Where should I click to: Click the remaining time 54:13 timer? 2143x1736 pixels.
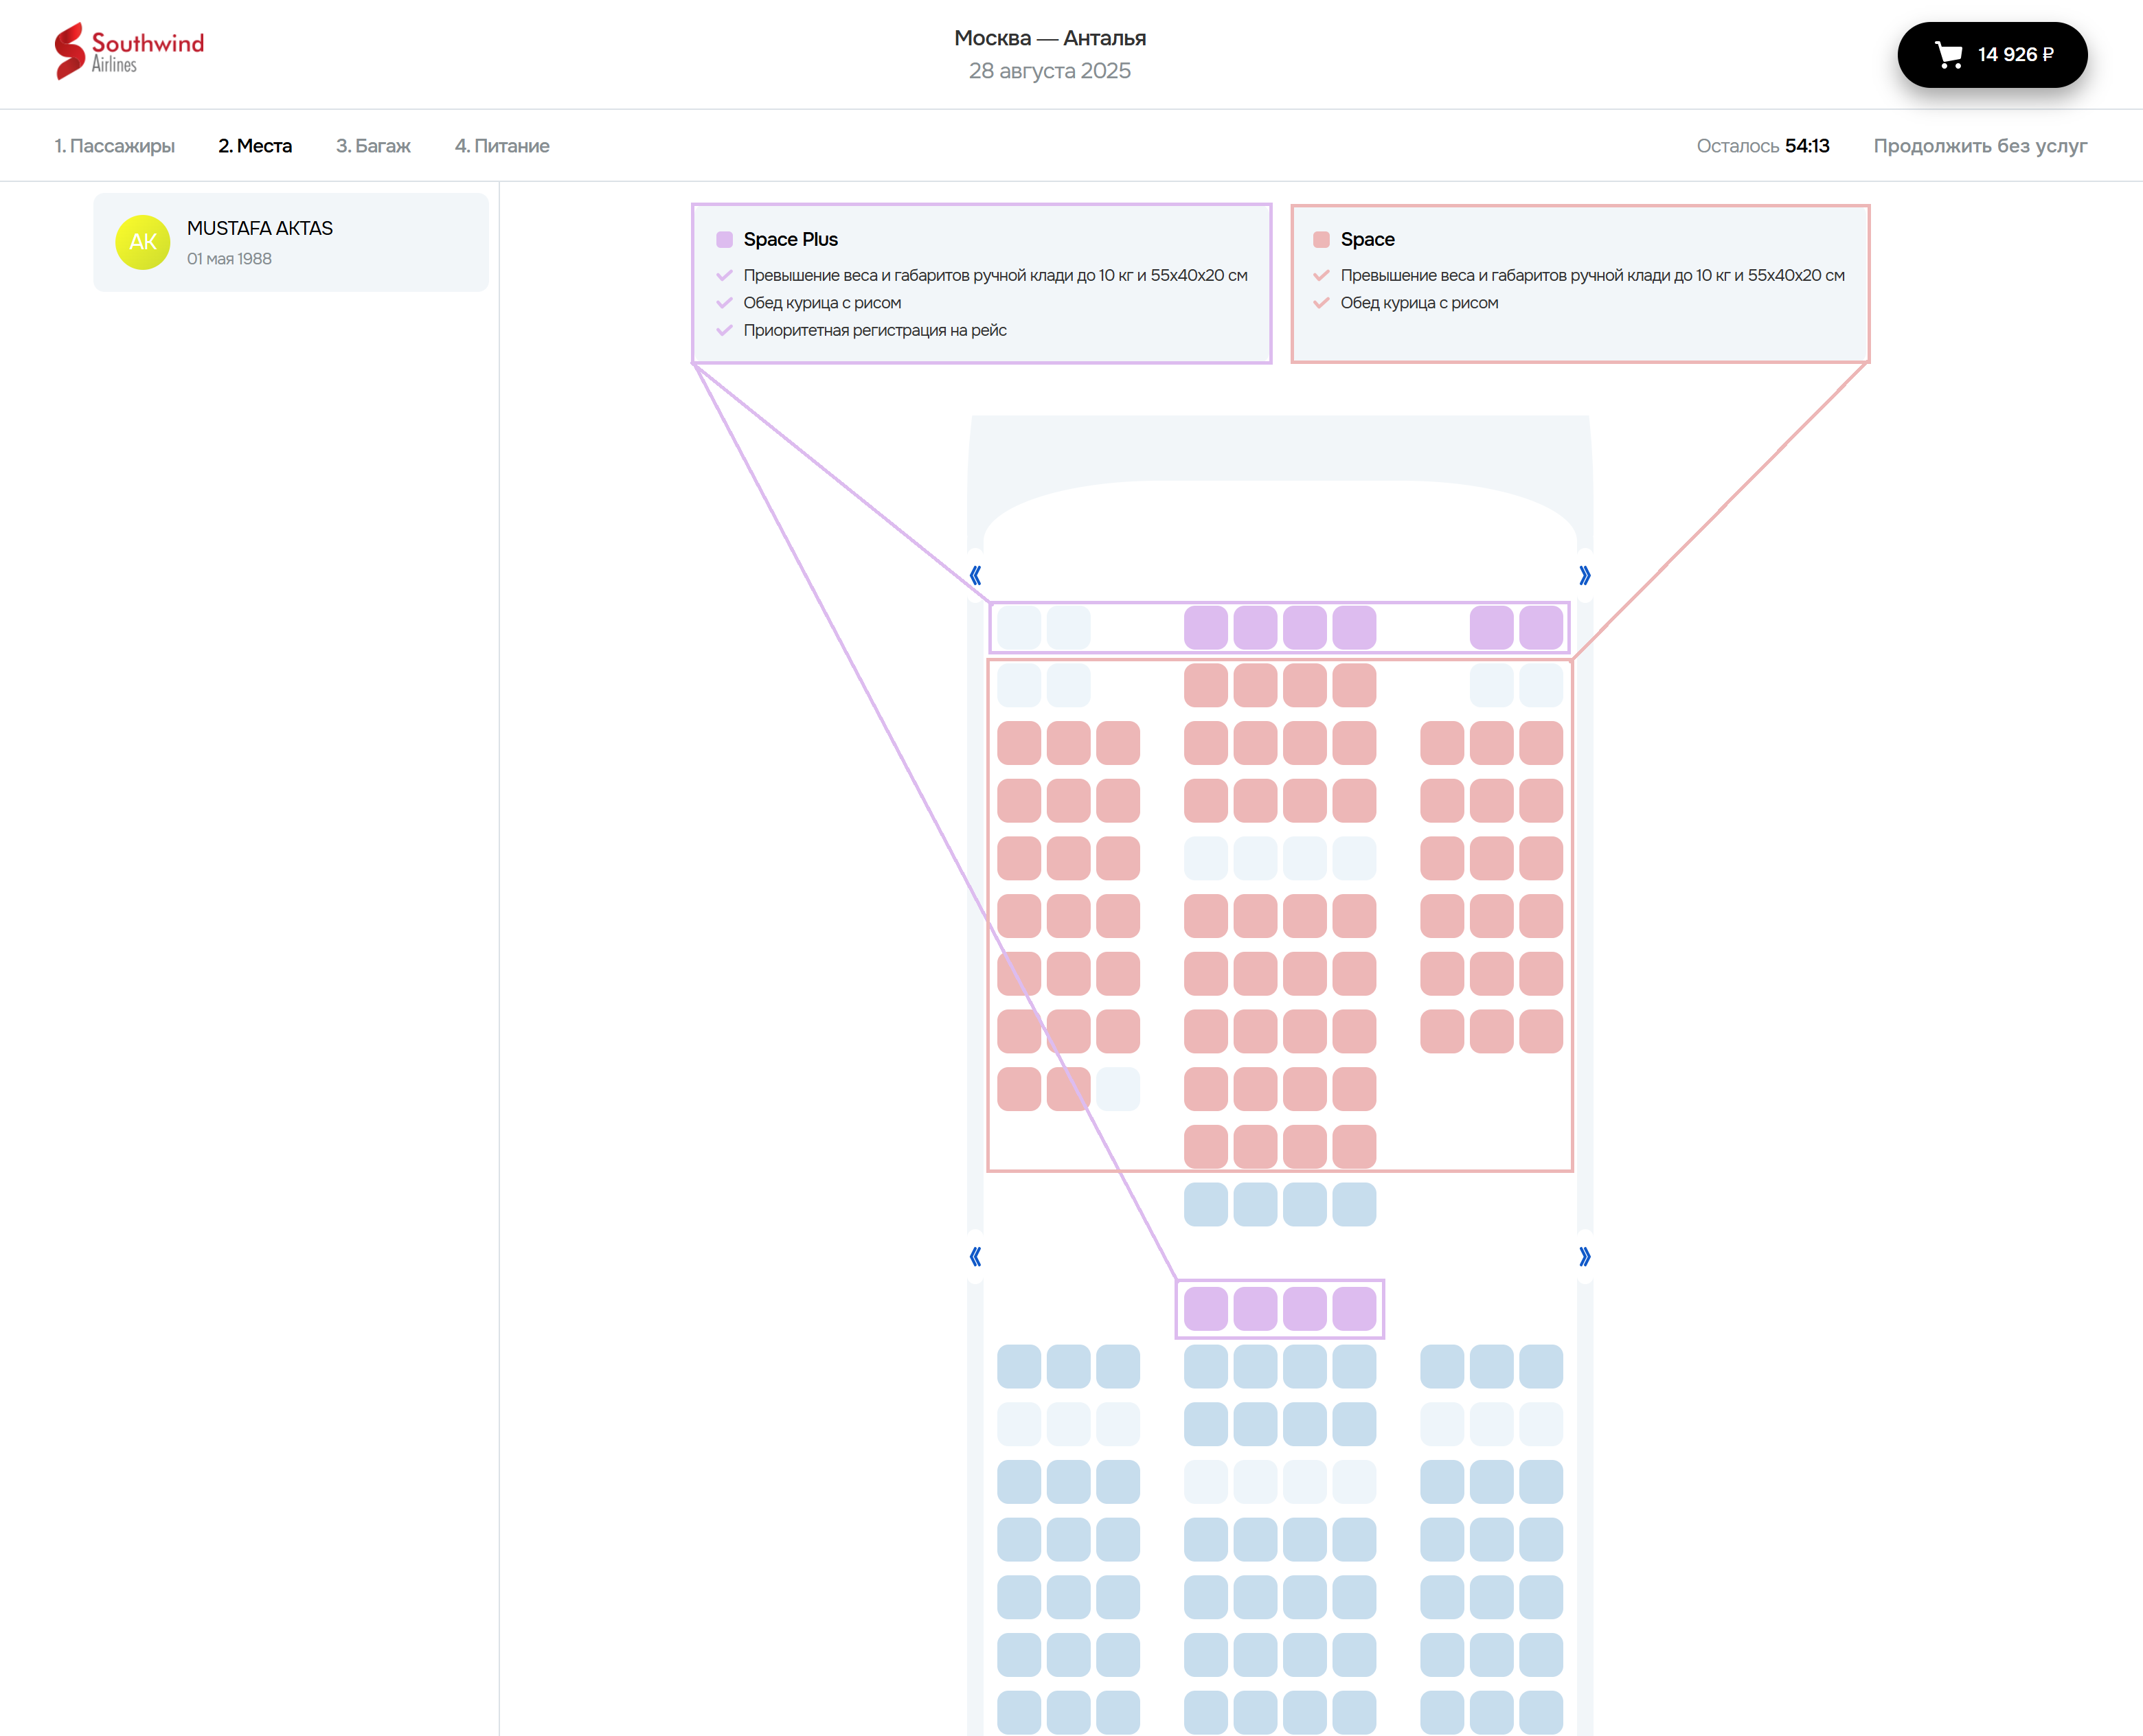pyautogui.click(x=1806, y=146)
